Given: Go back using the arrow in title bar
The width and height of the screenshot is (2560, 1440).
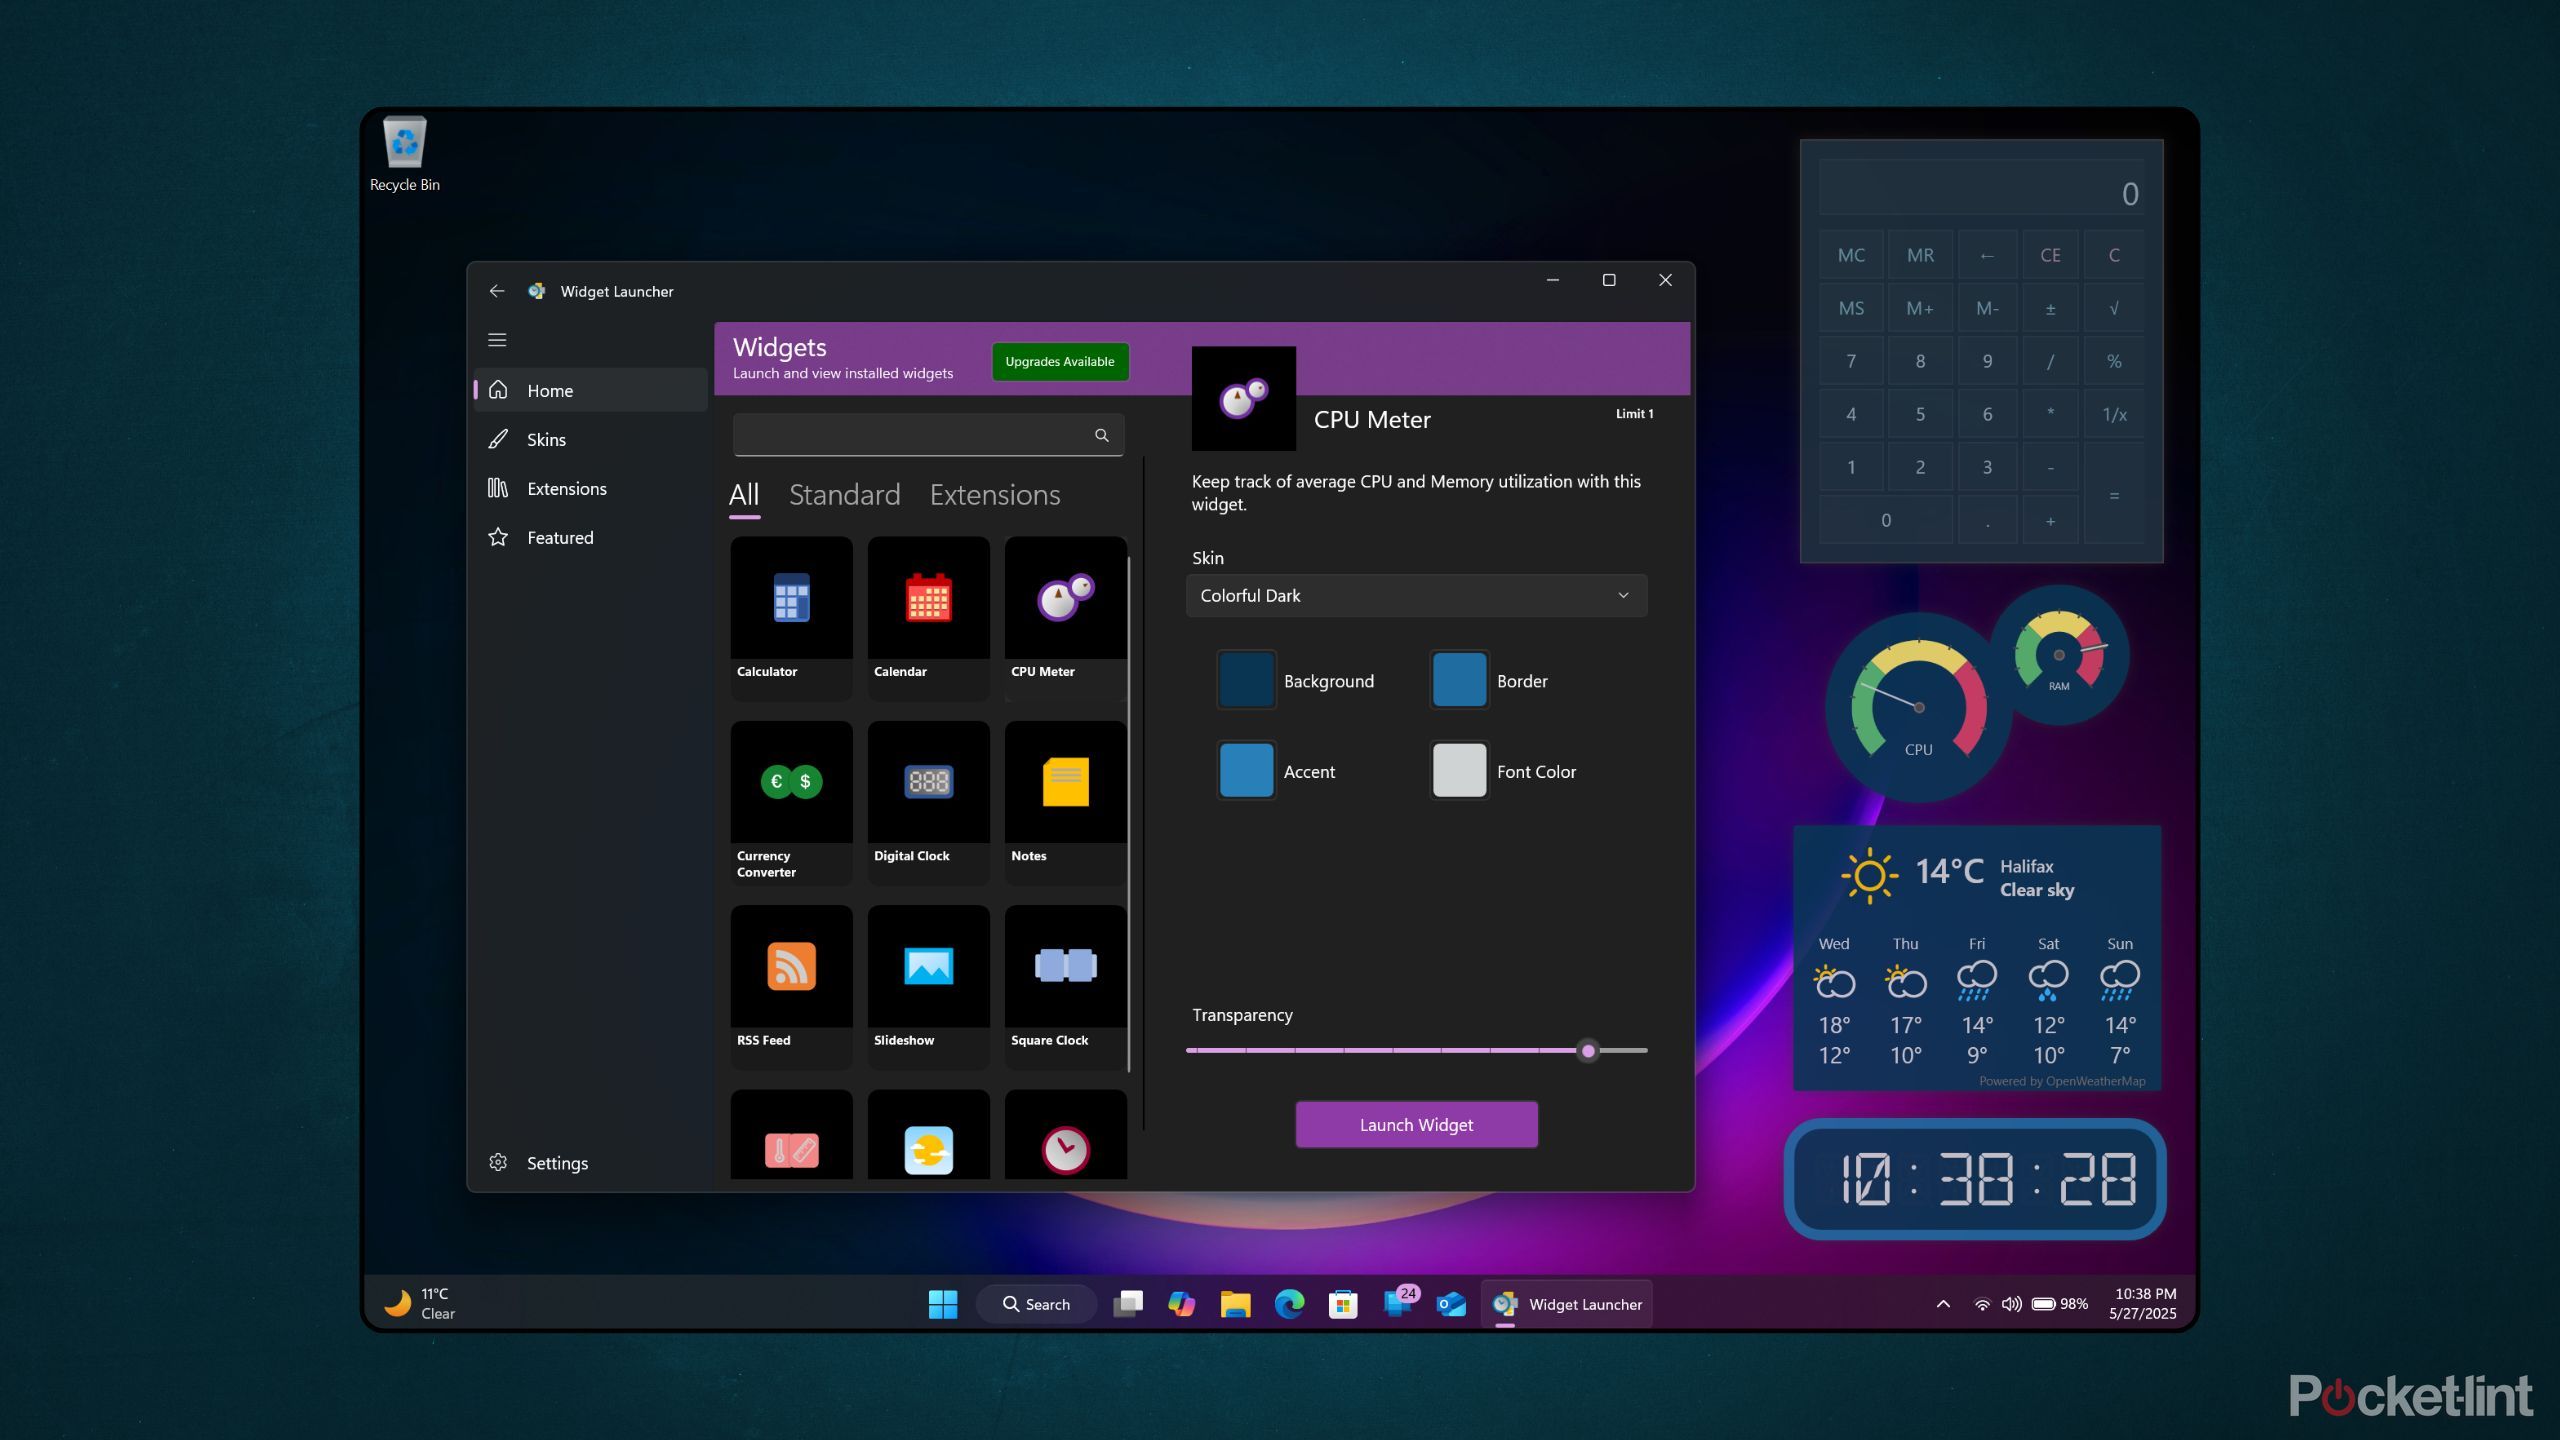Looking at the screenshot, I should coord(497,291).
